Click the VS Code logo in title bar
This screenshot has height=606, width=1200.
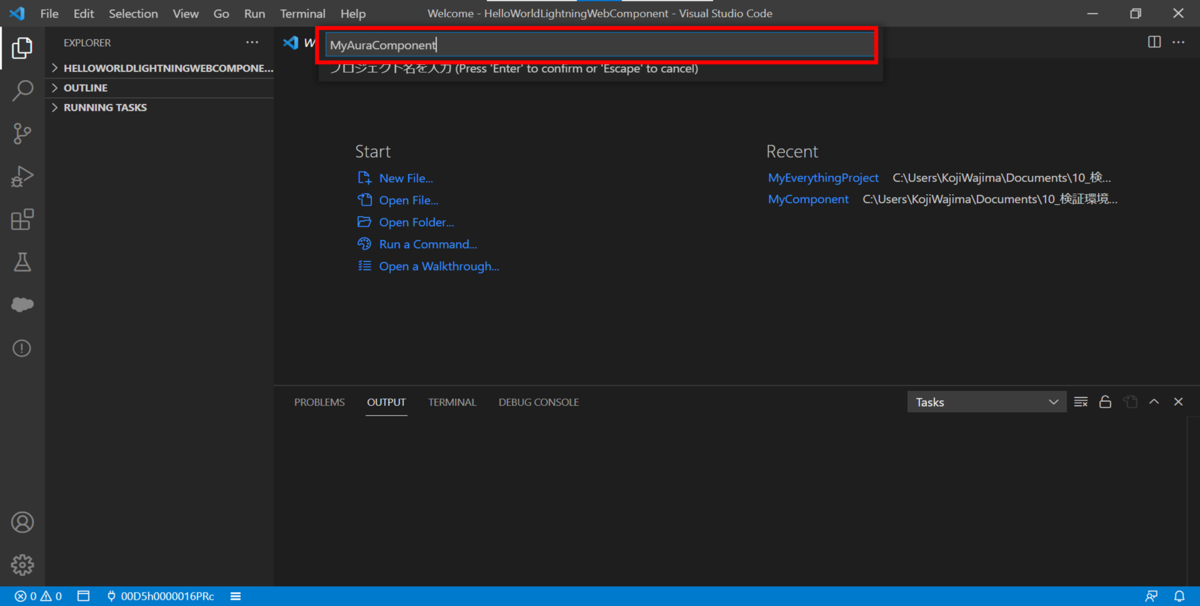pyautogui.click(x=17, y=14)
